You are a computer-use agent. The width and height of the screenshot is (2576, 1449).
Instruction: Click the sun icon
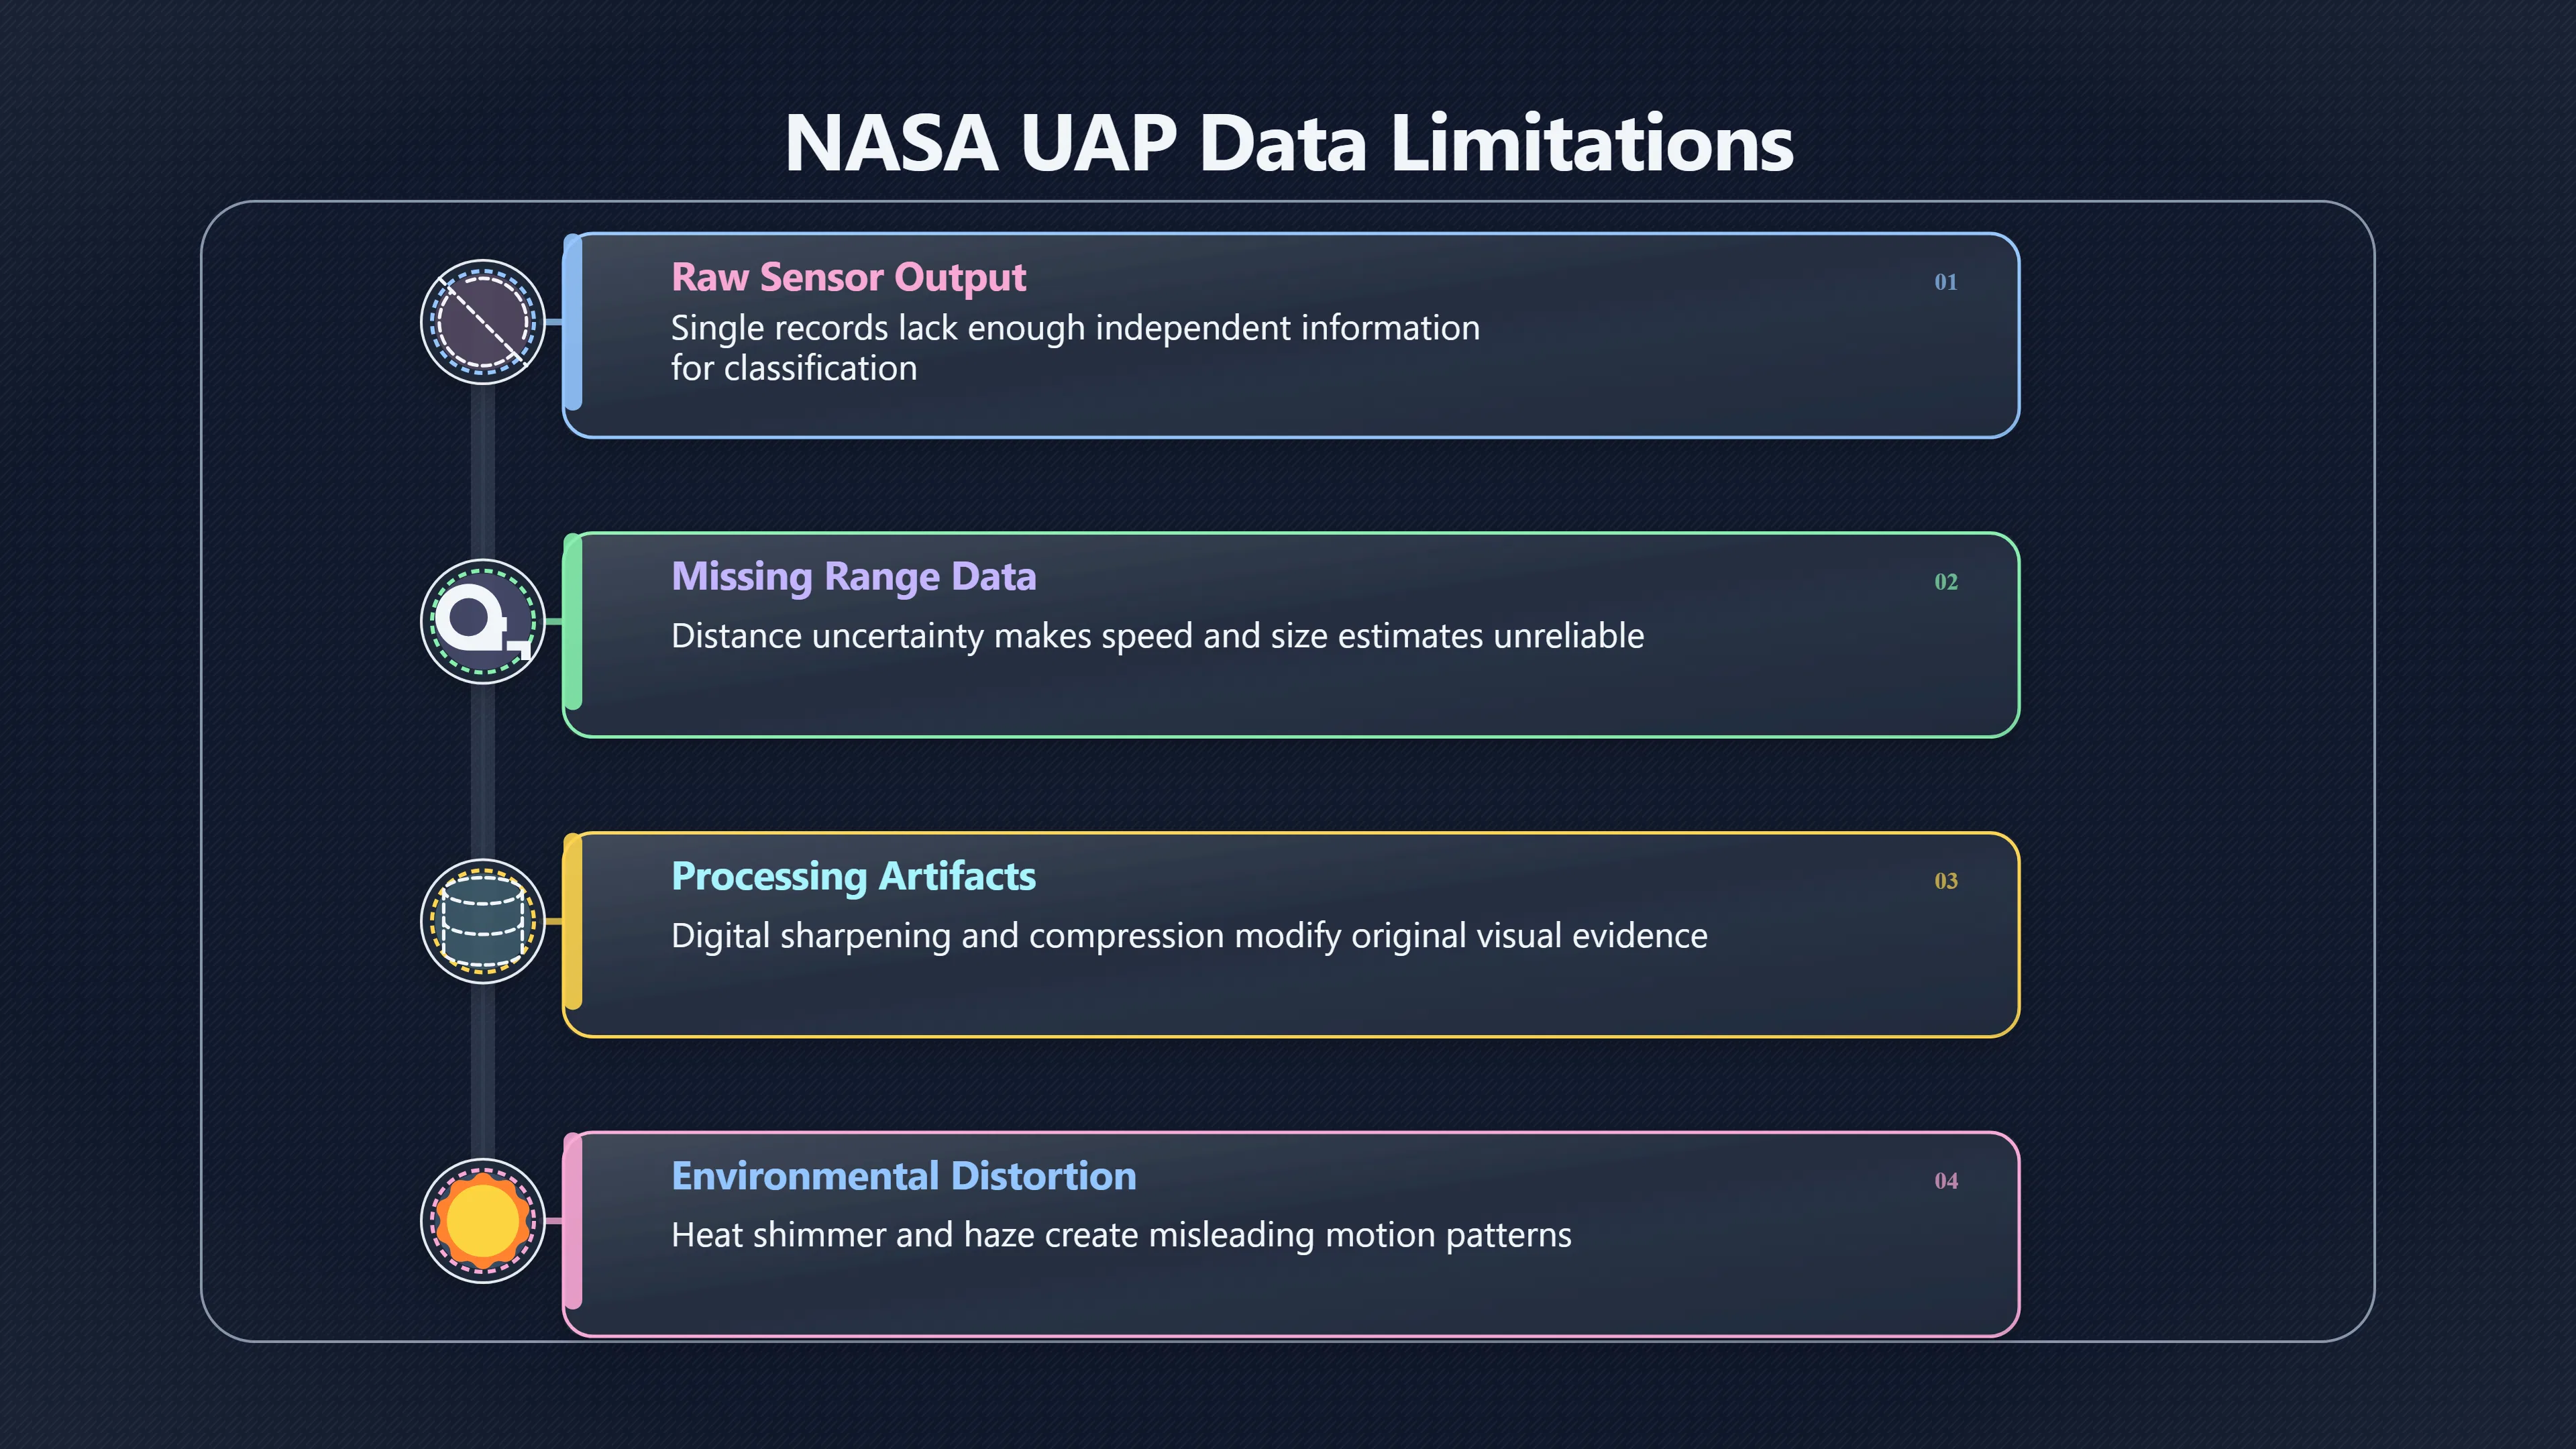pyautogui.click(x=482, y=1220)
